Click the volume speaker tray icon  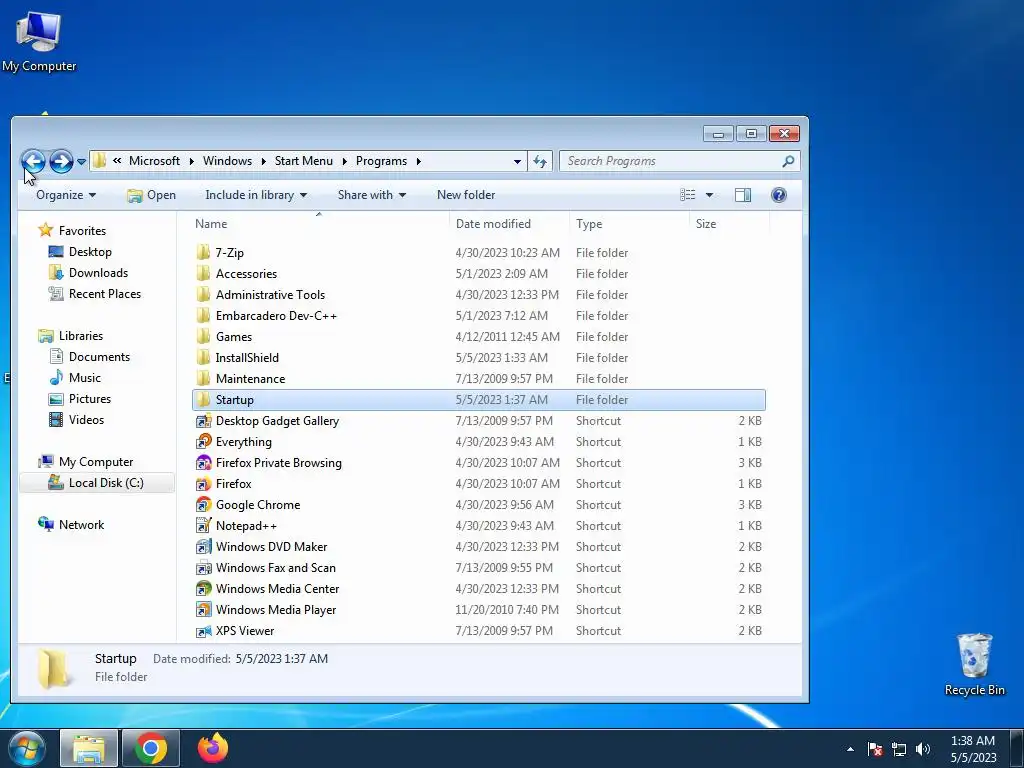click(x=922, y=749)
